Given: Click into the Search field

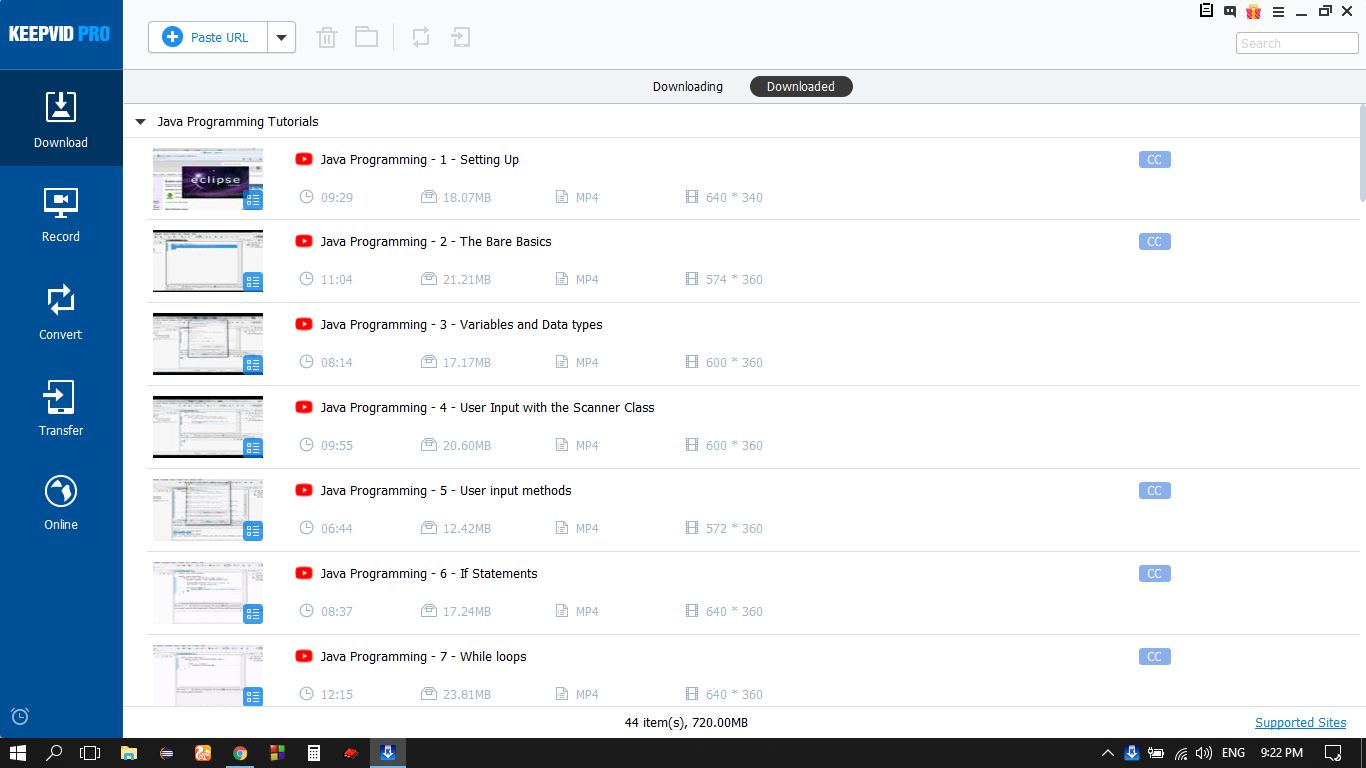Looking at the screenshot, I should tap(1297, 43).
